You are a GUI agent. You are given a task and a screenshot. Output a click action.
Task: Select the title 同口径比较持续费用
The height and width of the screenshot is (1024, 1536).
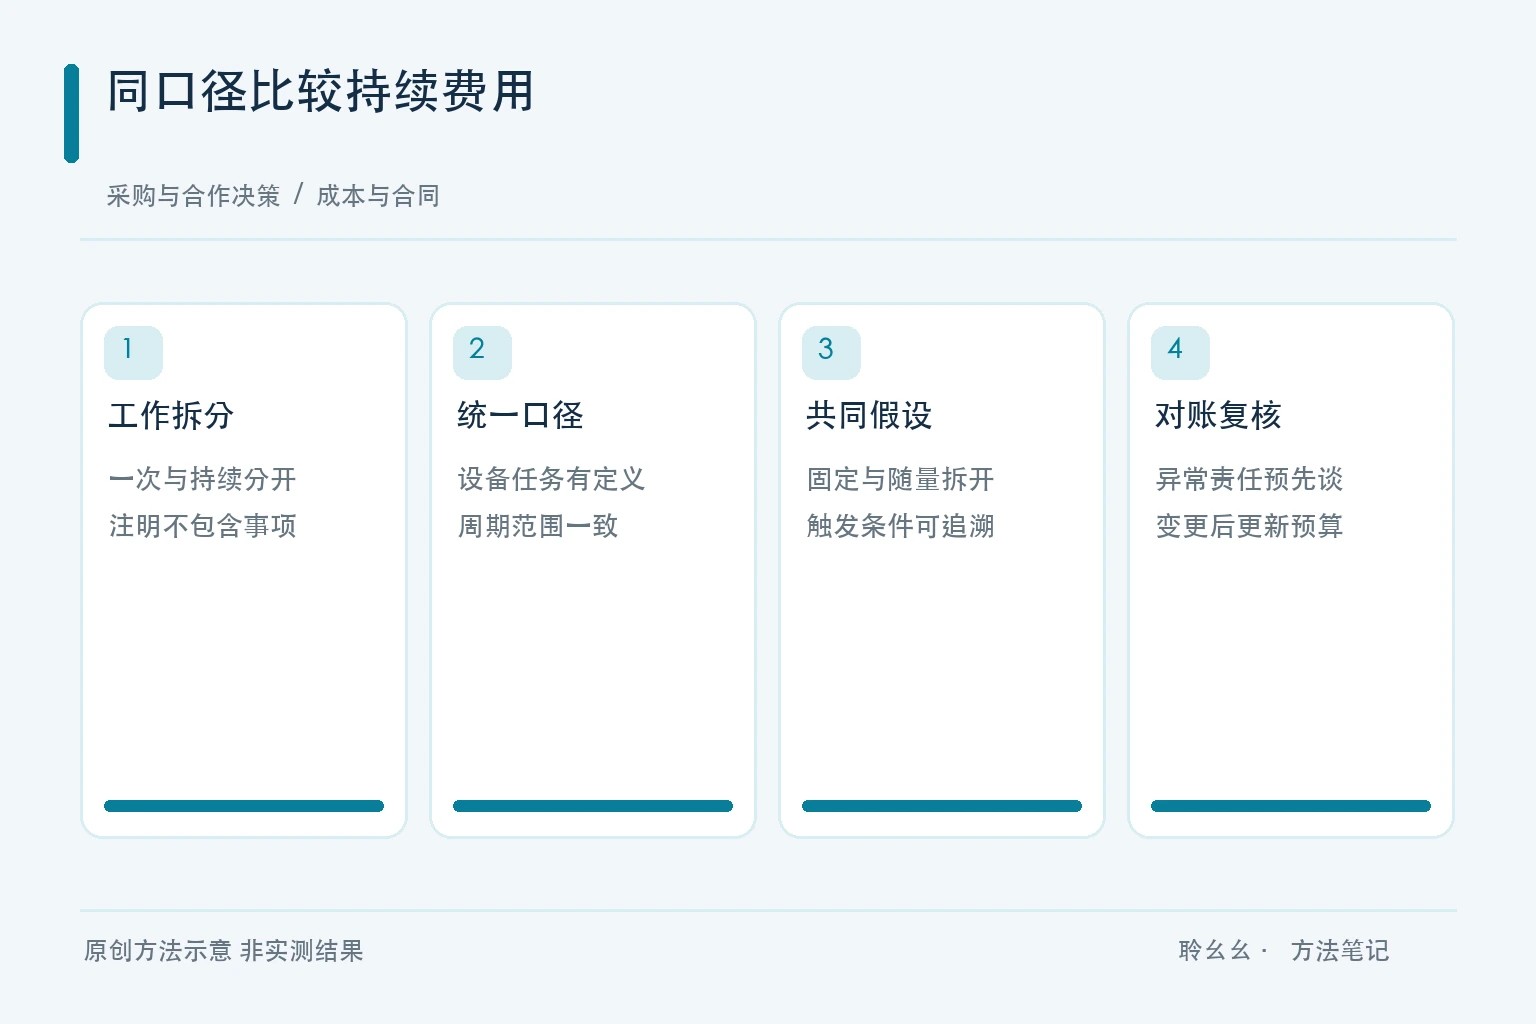(x=320, y=92)
